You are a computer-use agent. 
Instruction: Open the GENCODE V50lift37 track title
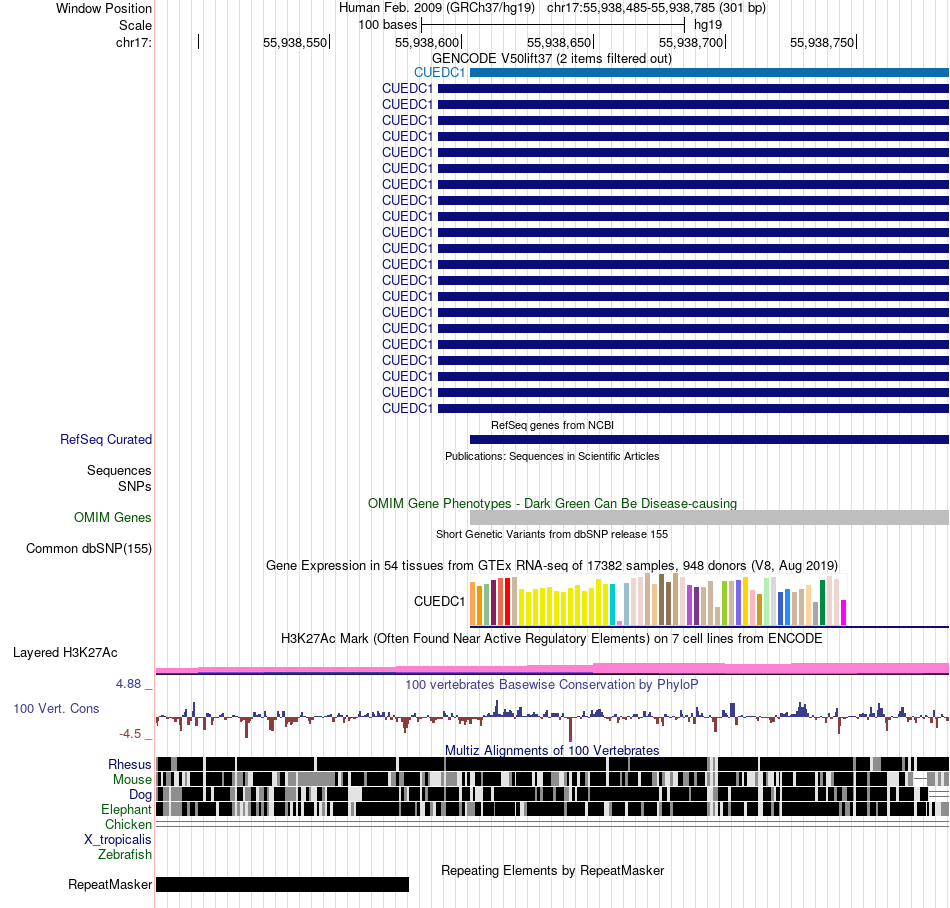(552, 59)
